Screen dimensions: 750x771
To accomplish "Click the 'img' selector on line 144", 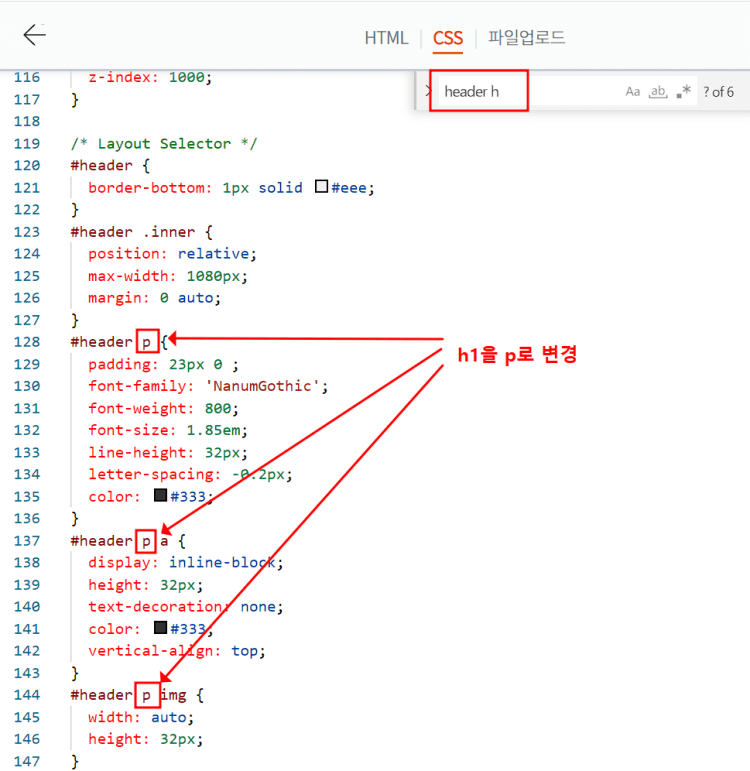I will click(x=174, y=695).
